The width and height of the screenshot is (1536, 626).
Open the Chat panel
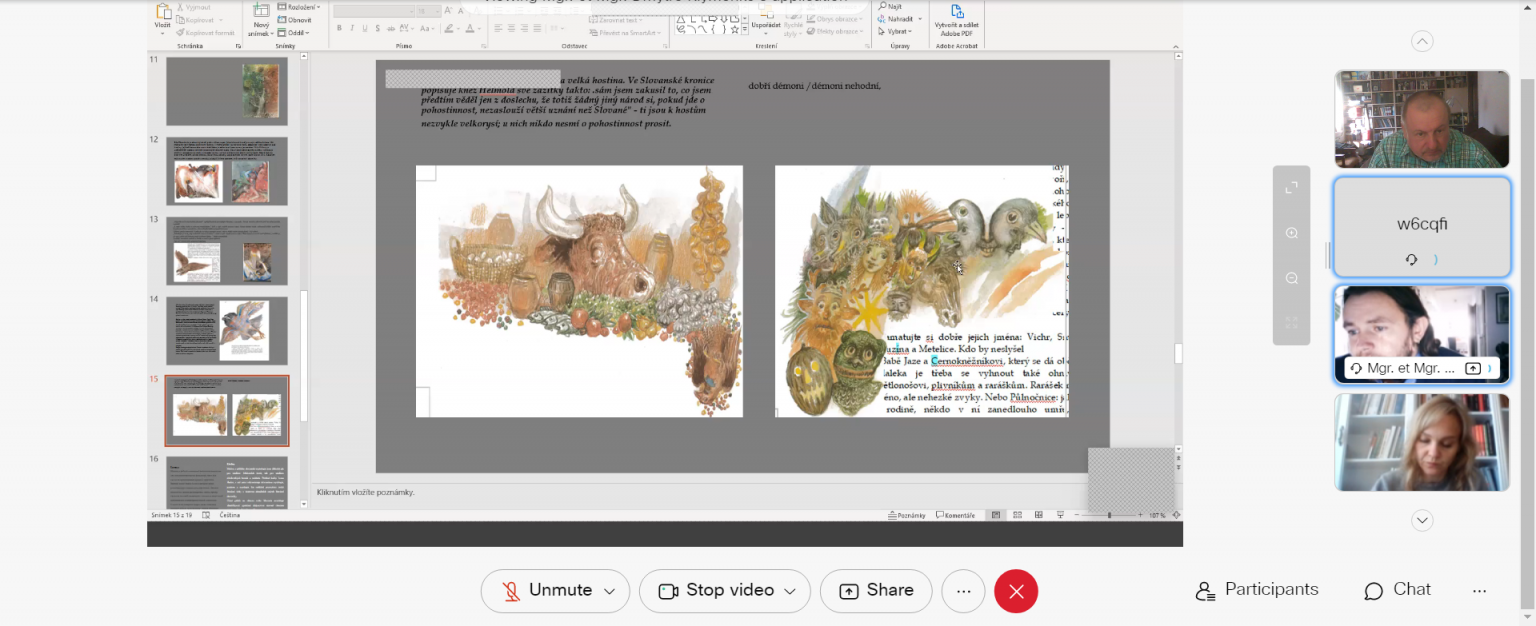point(1397,590)
